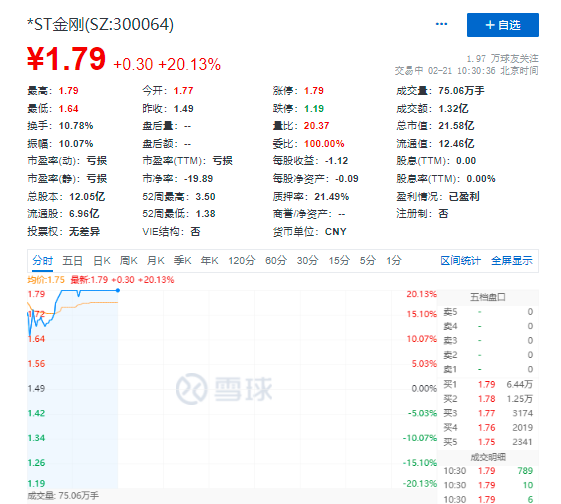Click the 15.10% right axis label

421,314
